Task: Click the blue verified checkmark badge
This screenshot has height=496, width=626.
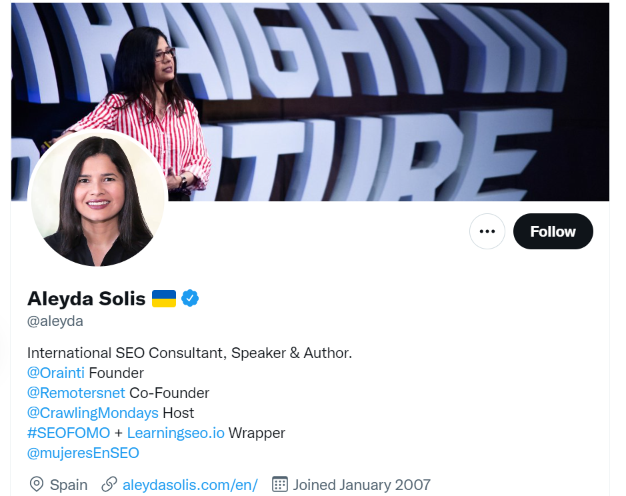Action: [190, 298]
